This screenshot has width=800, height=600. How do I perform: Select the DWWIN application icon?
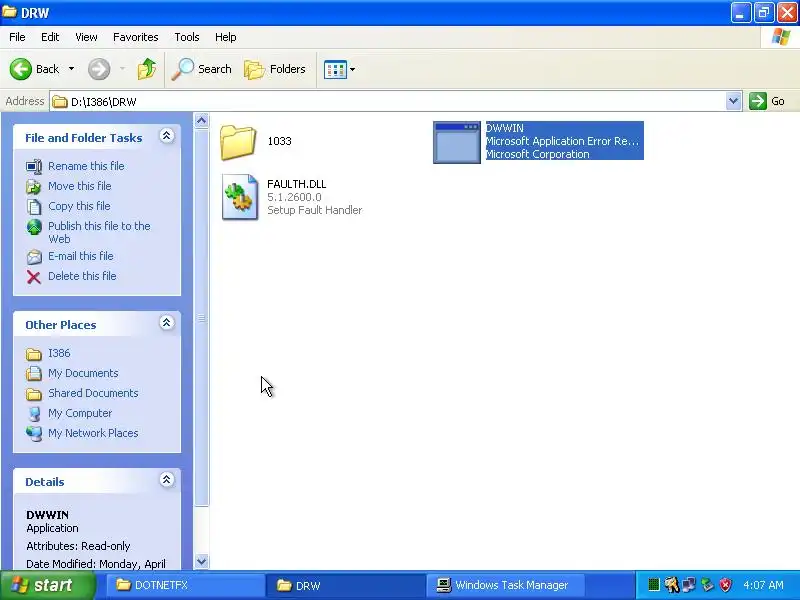457,142
